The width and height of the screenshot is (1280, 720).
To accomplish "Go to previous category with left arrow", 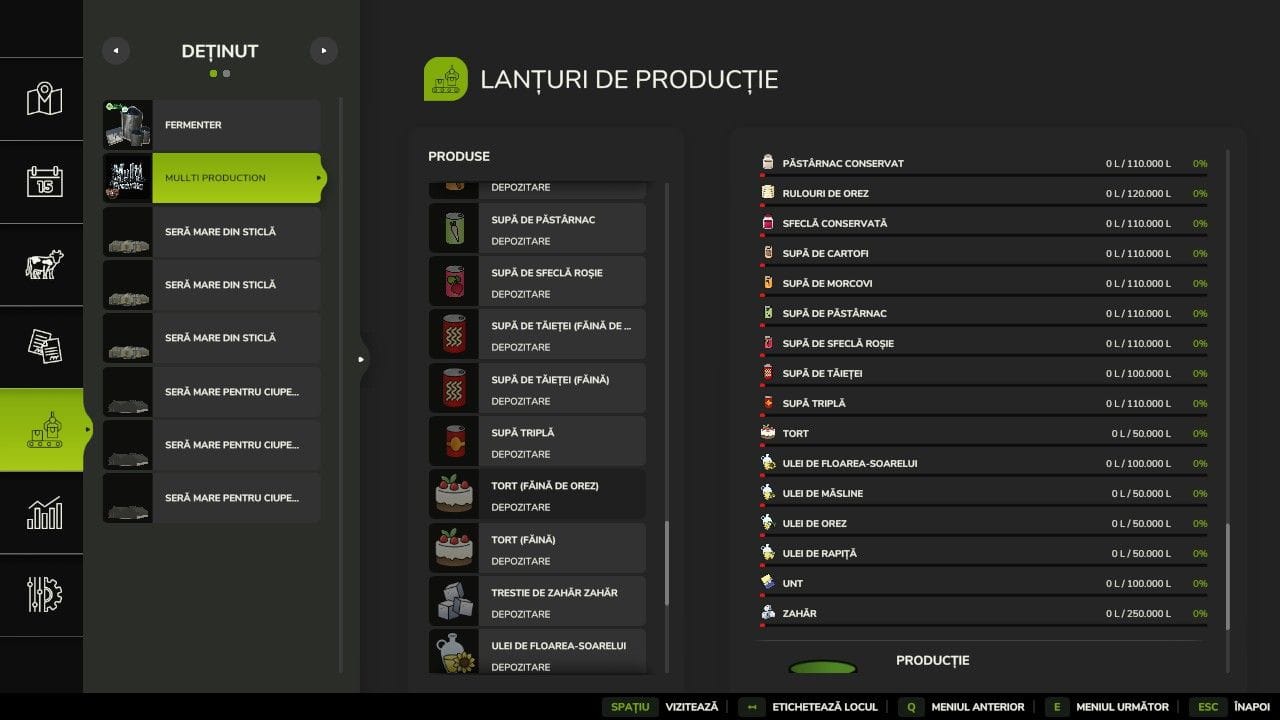I will click(116, 51).
